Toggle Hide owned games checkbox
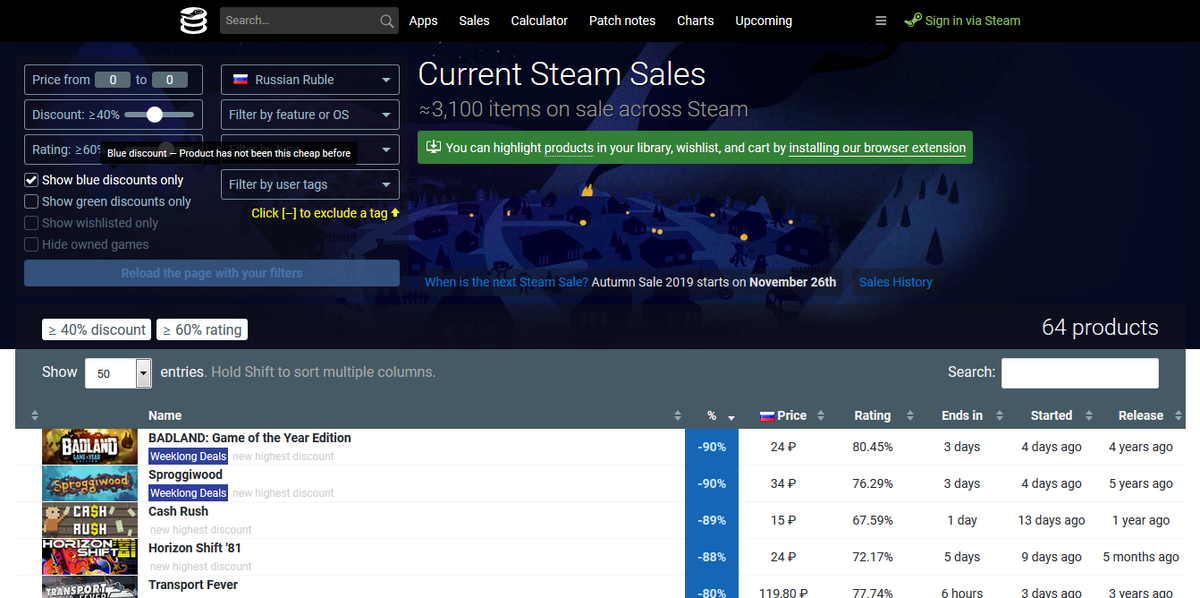Image resolution: width=1200 pixels, height=598 pixels. pyautogui.click(x=31, y=245)
